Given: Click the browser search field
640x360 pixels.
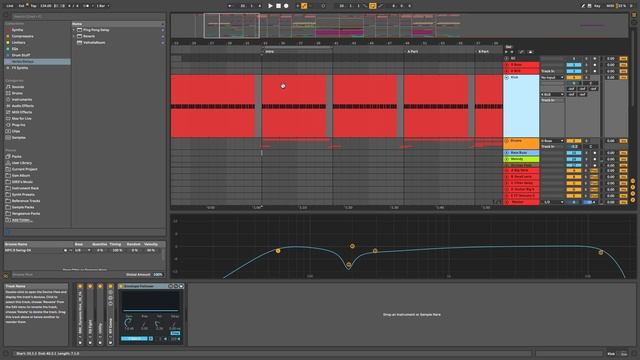Looking at the screenshot, I should 88,16.
